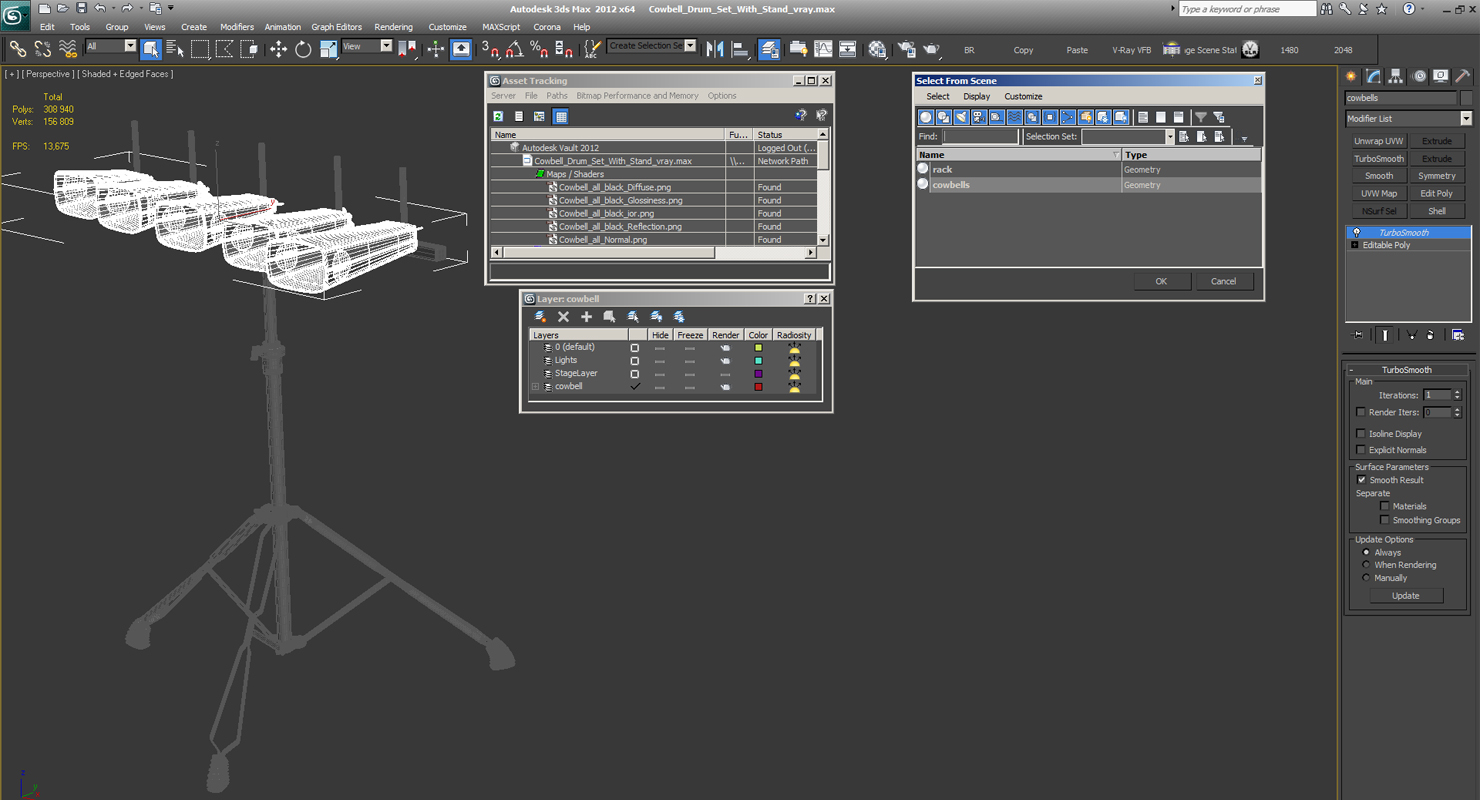Viewport: 1480px width, 800px height.
Task: Open the Hierarchy command panel tab
Action: (x=1395, y=76)
